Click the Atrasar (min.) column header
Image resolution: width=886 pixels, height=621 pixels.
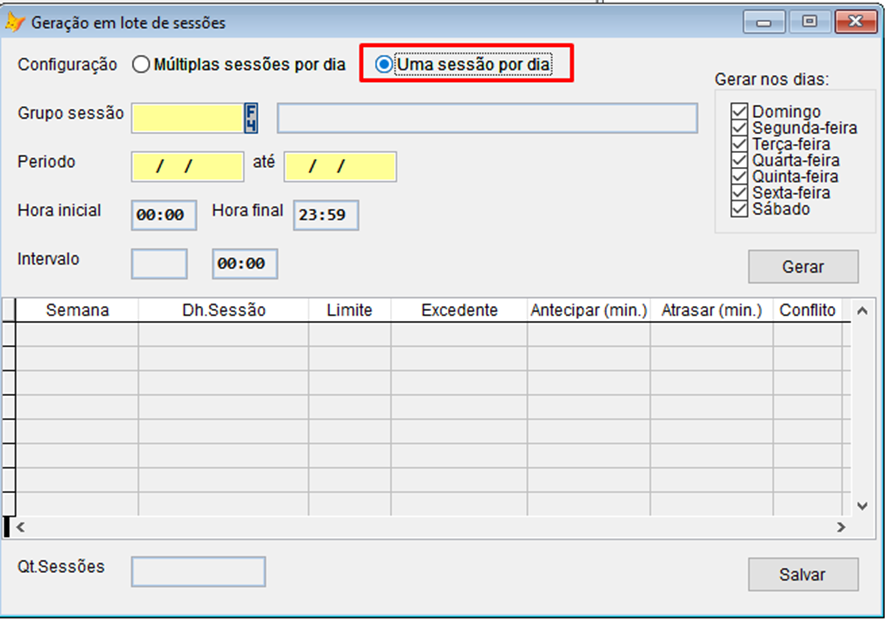click(x=712, y=310)
